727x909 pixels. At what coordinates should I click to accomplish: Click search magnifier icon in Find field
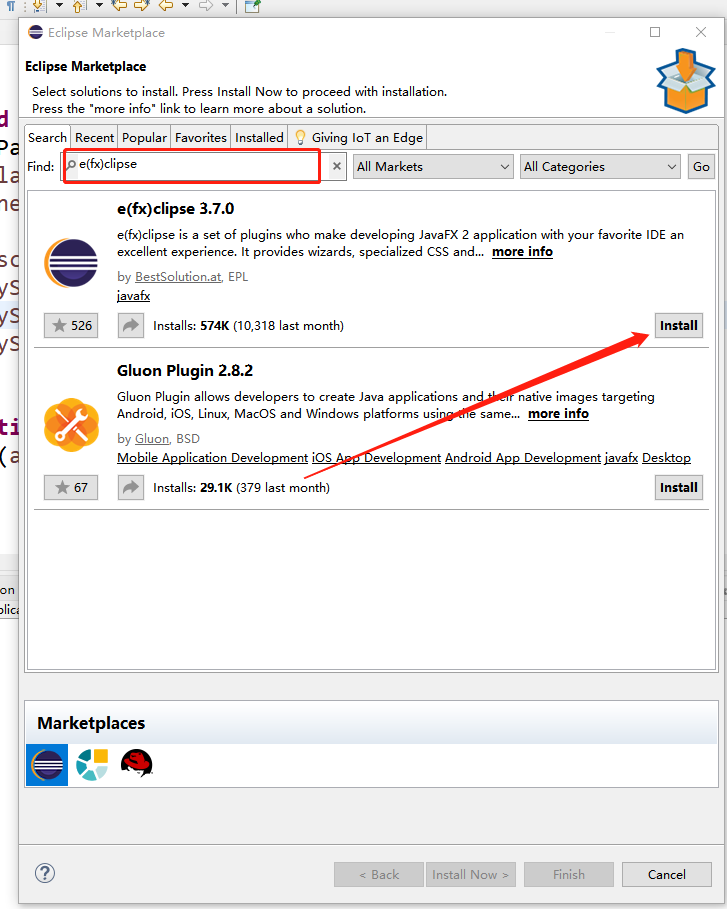71,165
